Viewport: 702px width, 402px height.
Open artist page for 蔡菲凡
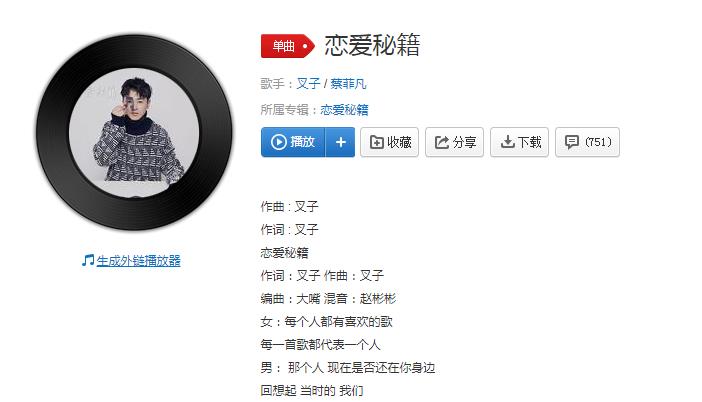pyautogui.click(x=348, y=84)
